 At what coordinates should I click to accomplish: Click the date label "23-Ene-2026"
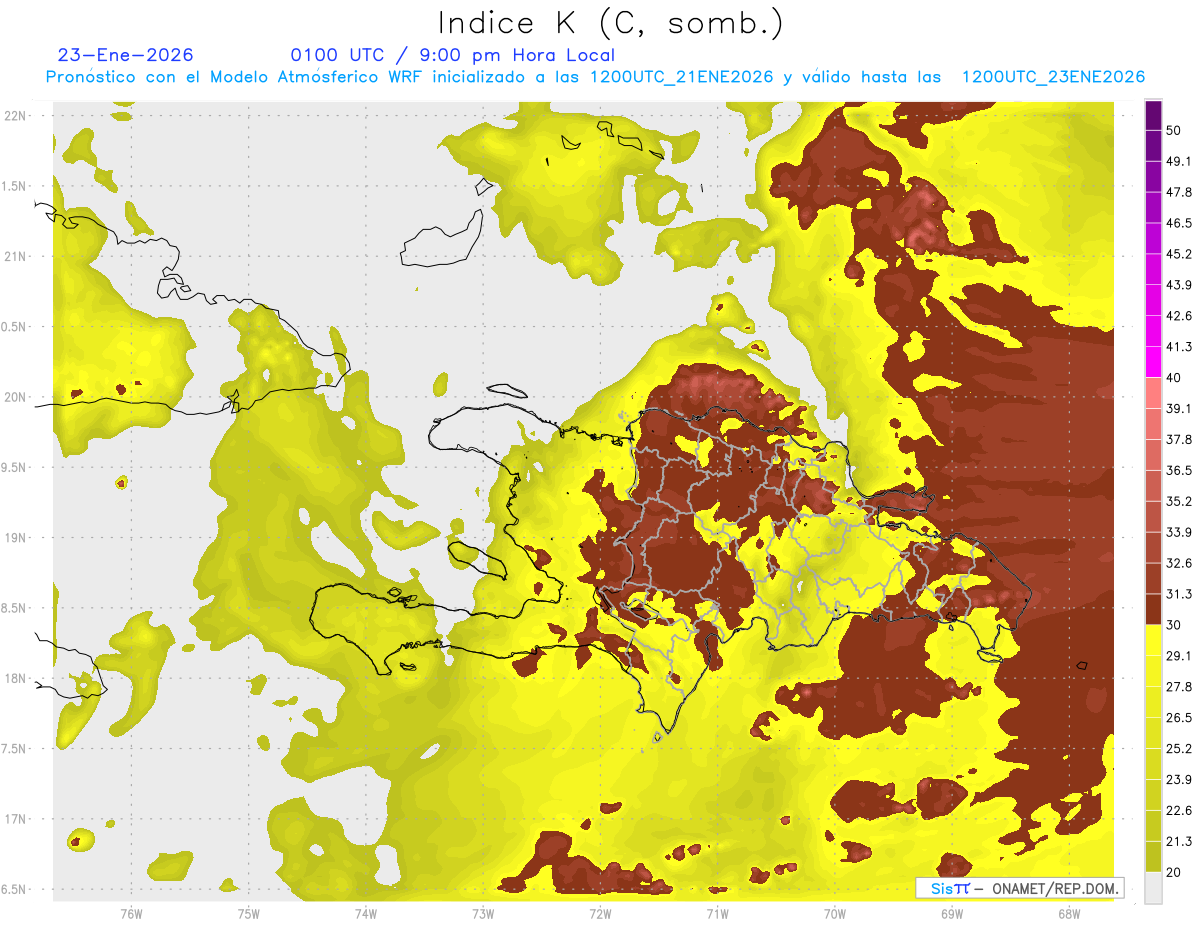click(x=126, y=55)
